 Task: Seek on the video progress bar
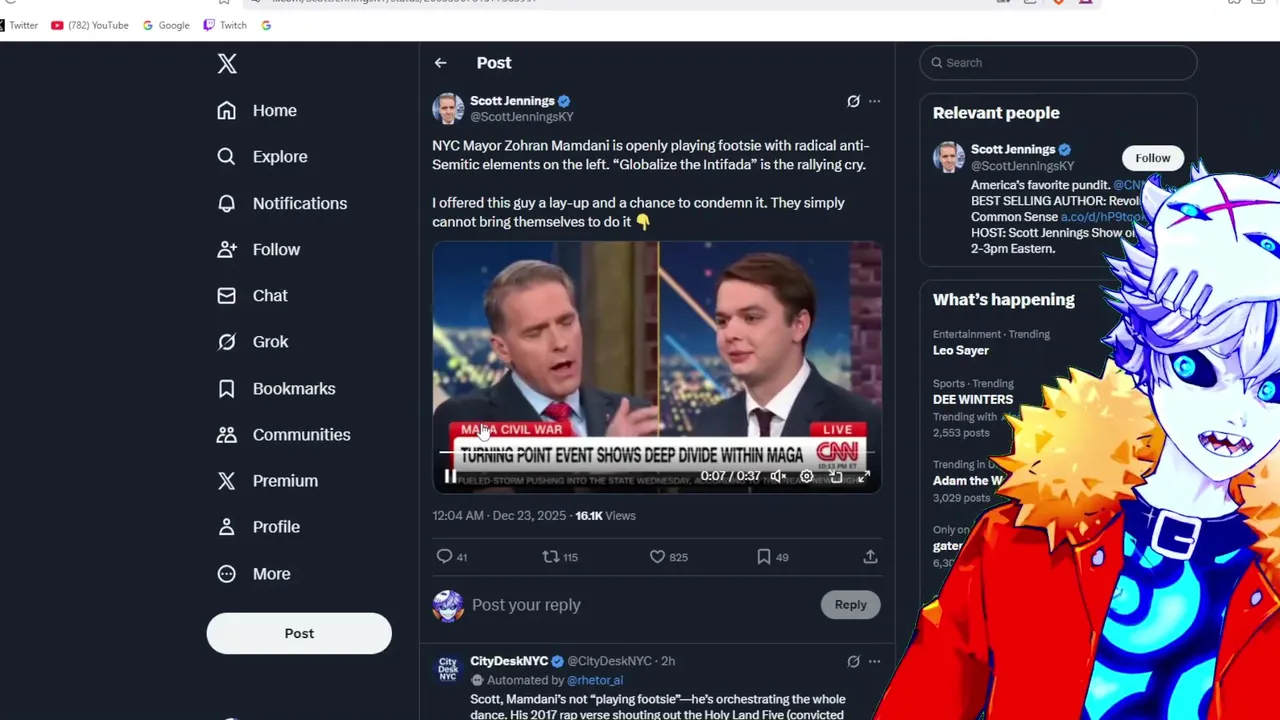pos(656,454)
